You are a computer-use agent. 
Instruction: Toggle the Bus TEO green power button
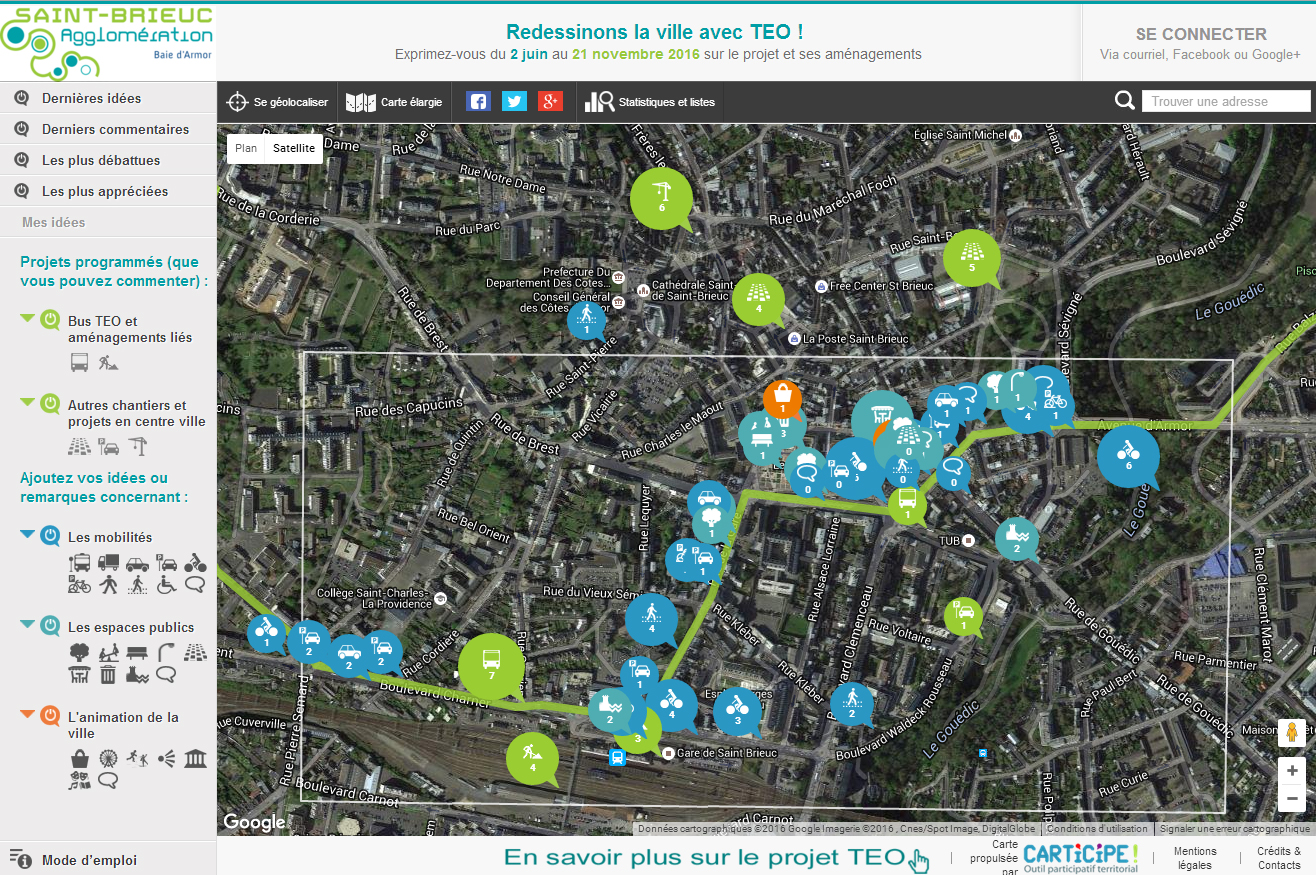50,321
